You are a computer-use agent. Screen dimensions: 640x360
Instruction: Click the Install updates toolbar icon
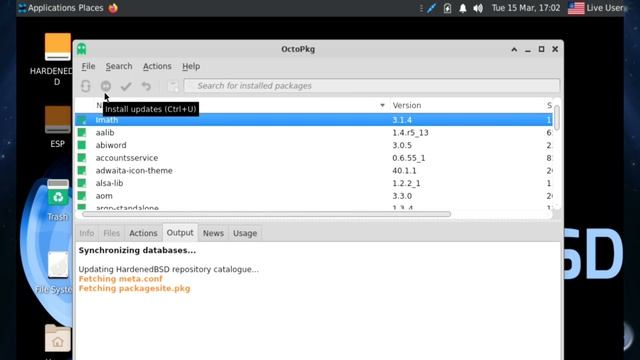coord(106,86)
